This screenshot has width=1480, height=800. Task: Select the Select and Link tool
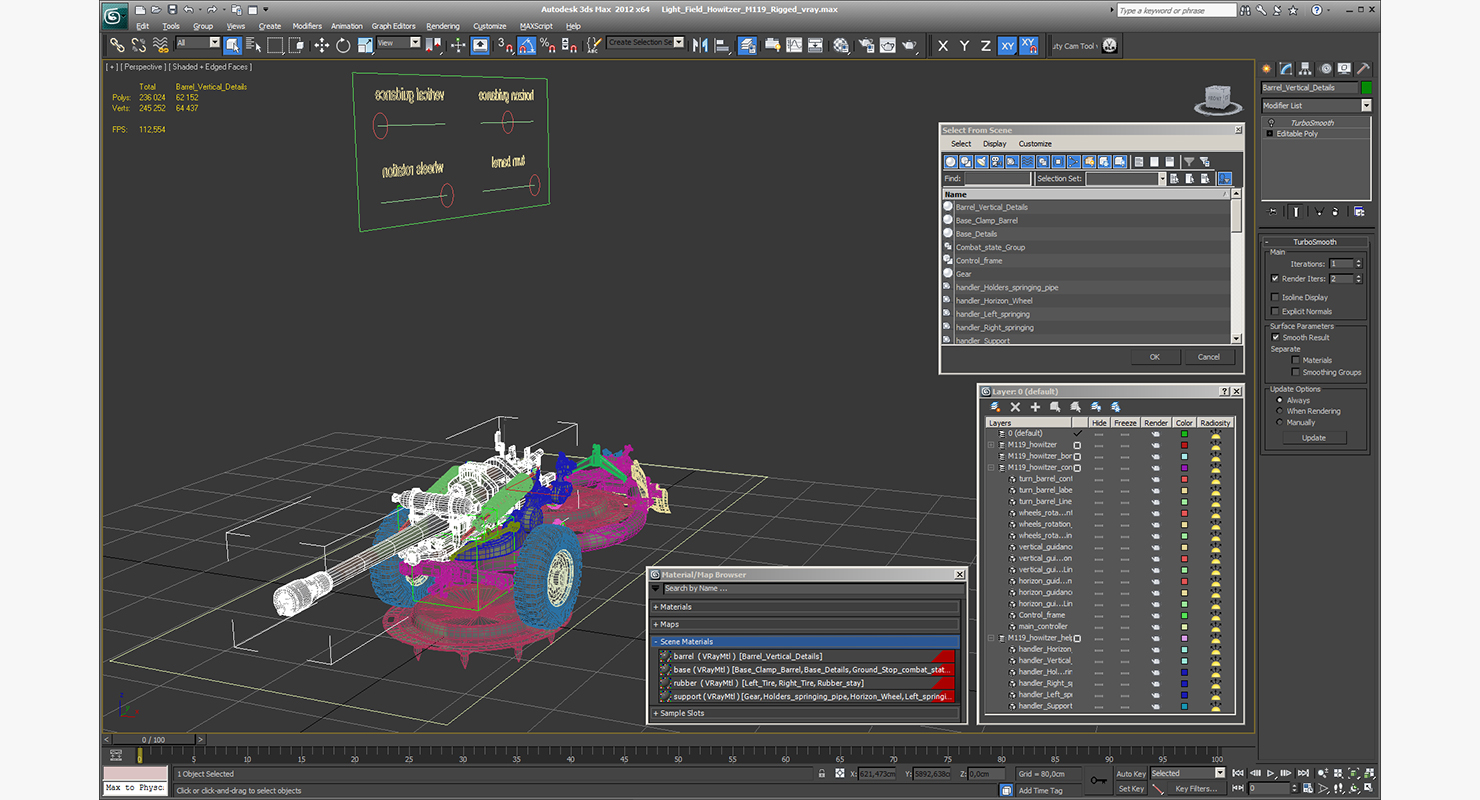click(x=118, y=45)
